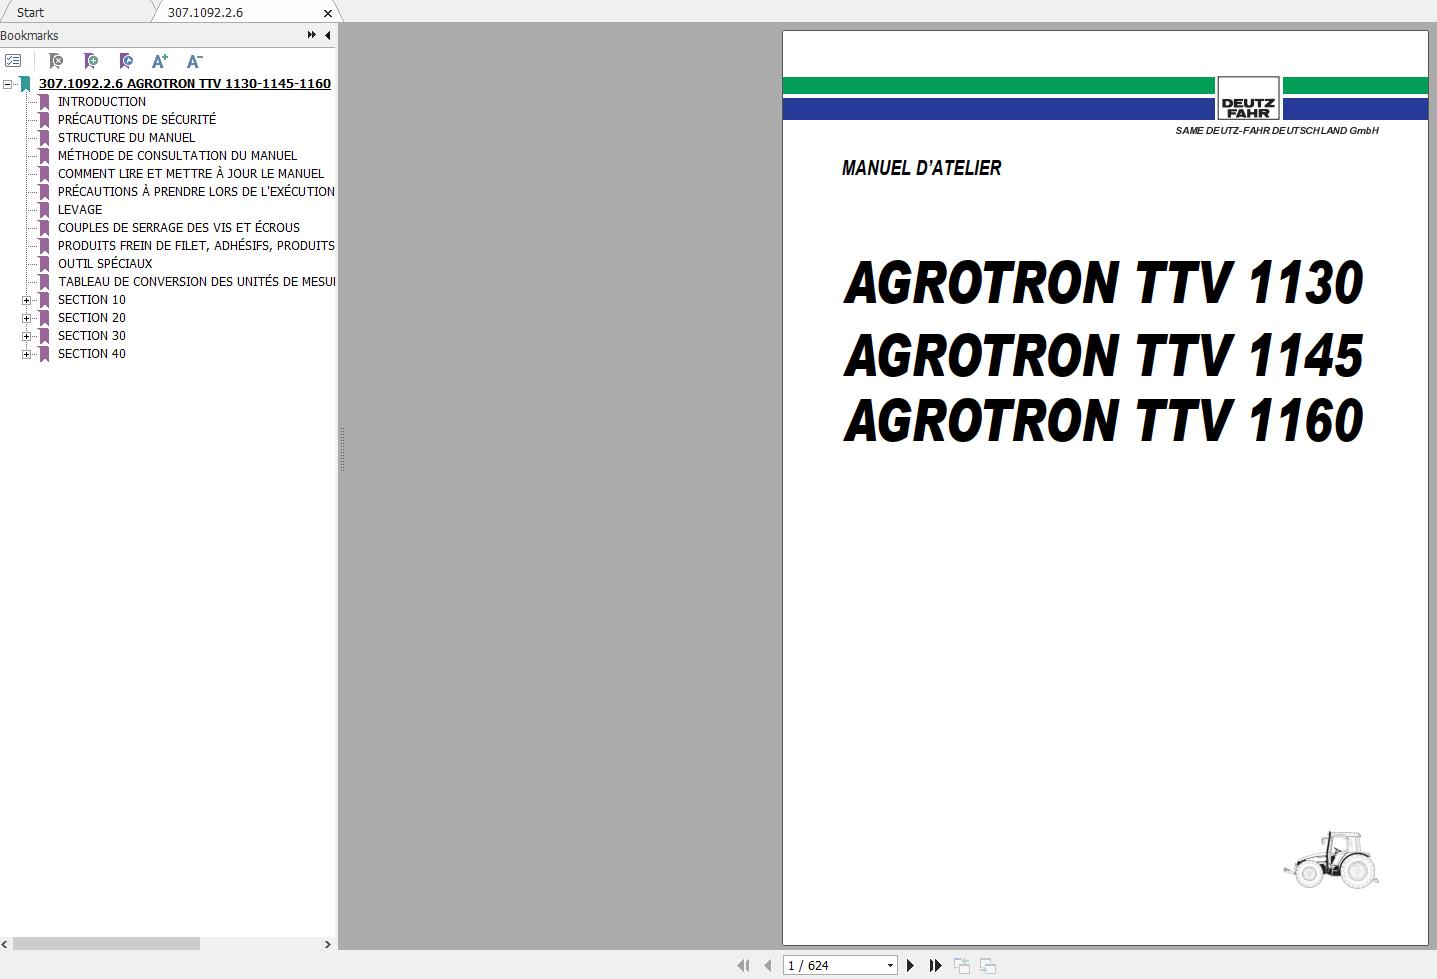Select PRODUITS FREIN DE FILET bookmark

tap(196, 246)
